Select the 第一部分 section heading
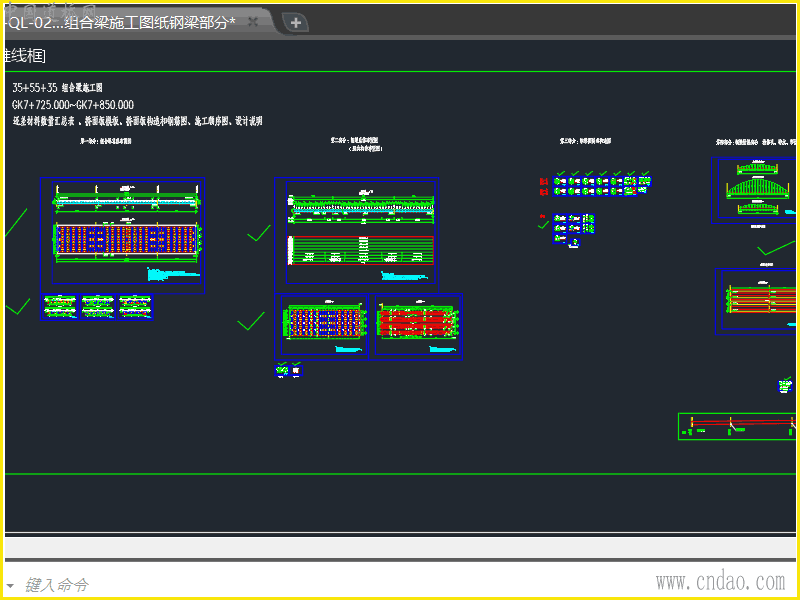This screenshot has width=800, height=600. tap(106, 141)
